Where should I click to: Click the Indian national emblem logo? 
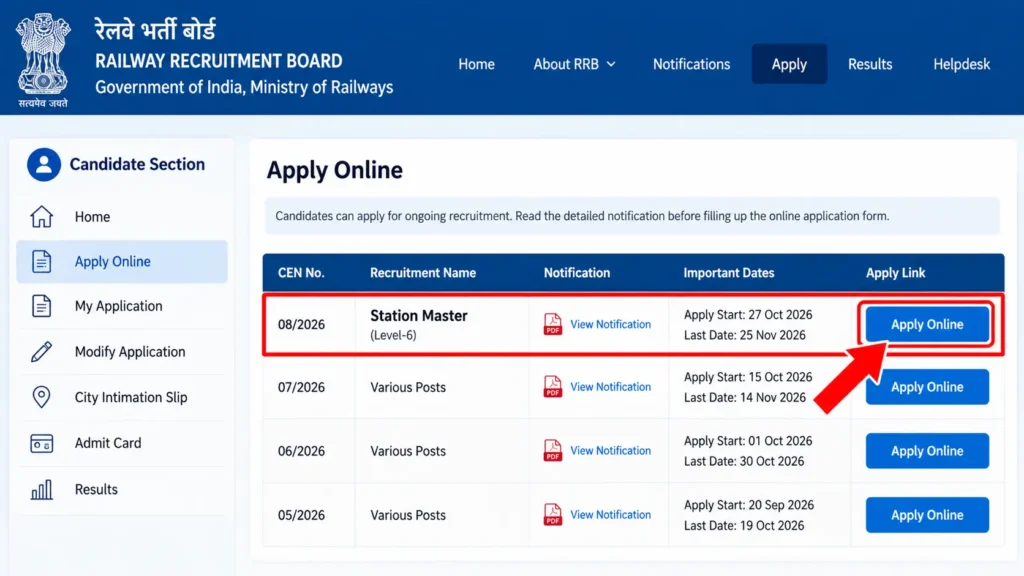tap(43, 59)
